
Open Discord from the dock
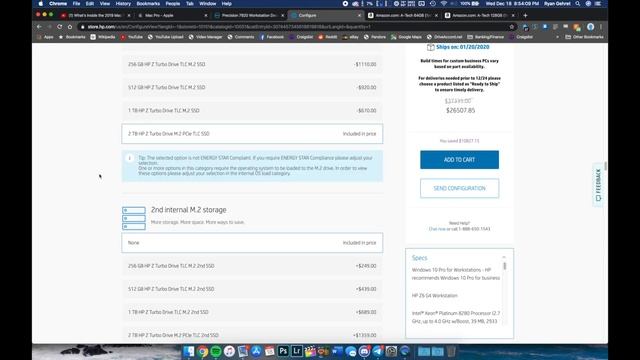coord(364,351)
